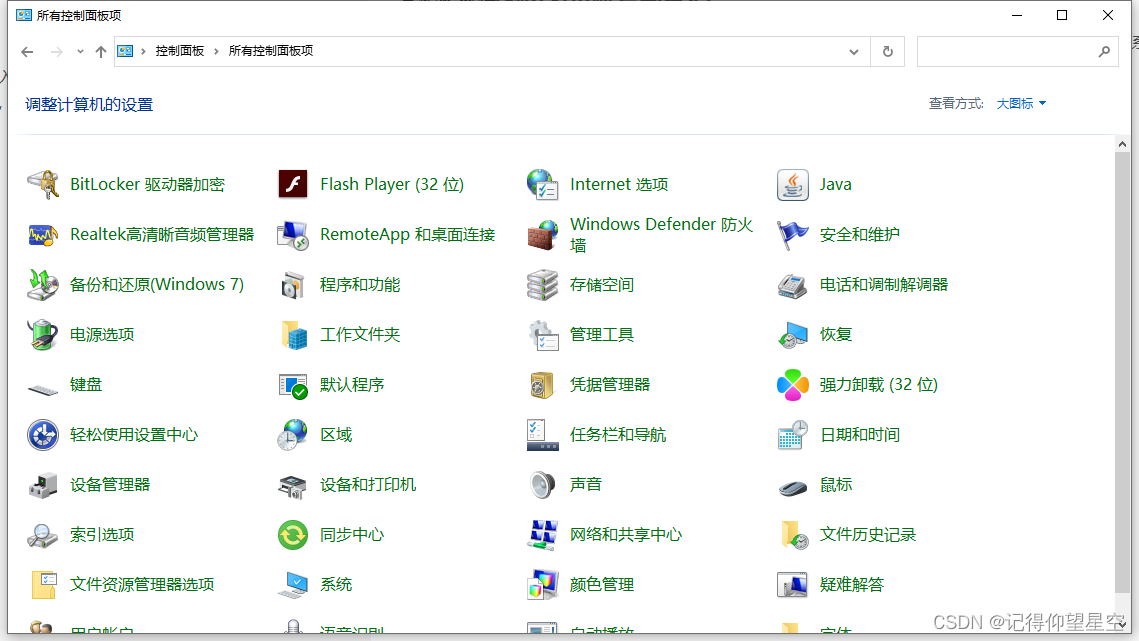This screenshot has height=641, width=1139.
Task: Open the 备份和还原(Windows 7) icon
Action: coord(43,285)
